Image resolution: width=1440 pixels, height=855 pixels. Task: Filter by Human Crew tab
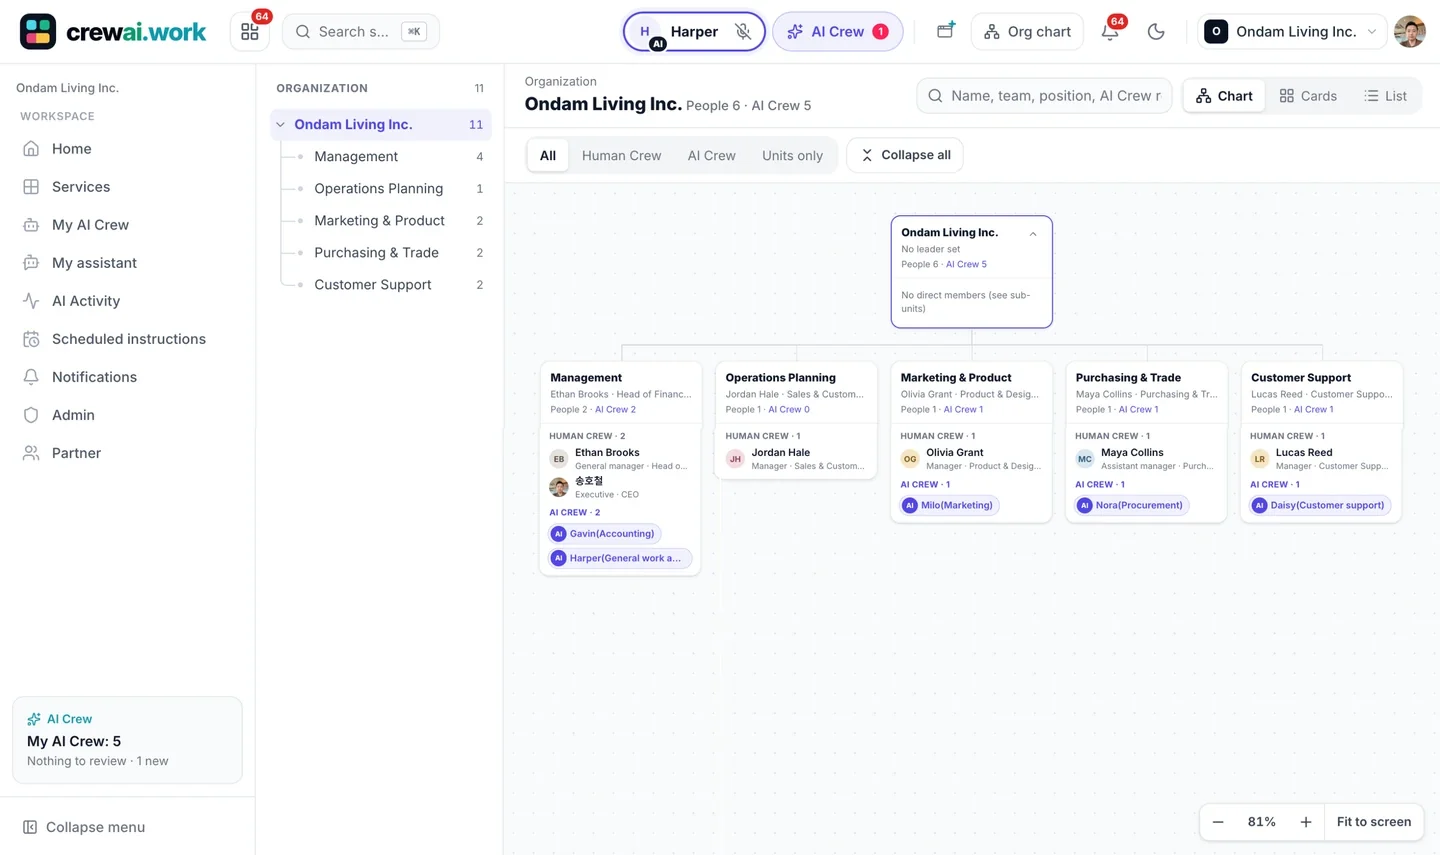click(x=621, y=155)
